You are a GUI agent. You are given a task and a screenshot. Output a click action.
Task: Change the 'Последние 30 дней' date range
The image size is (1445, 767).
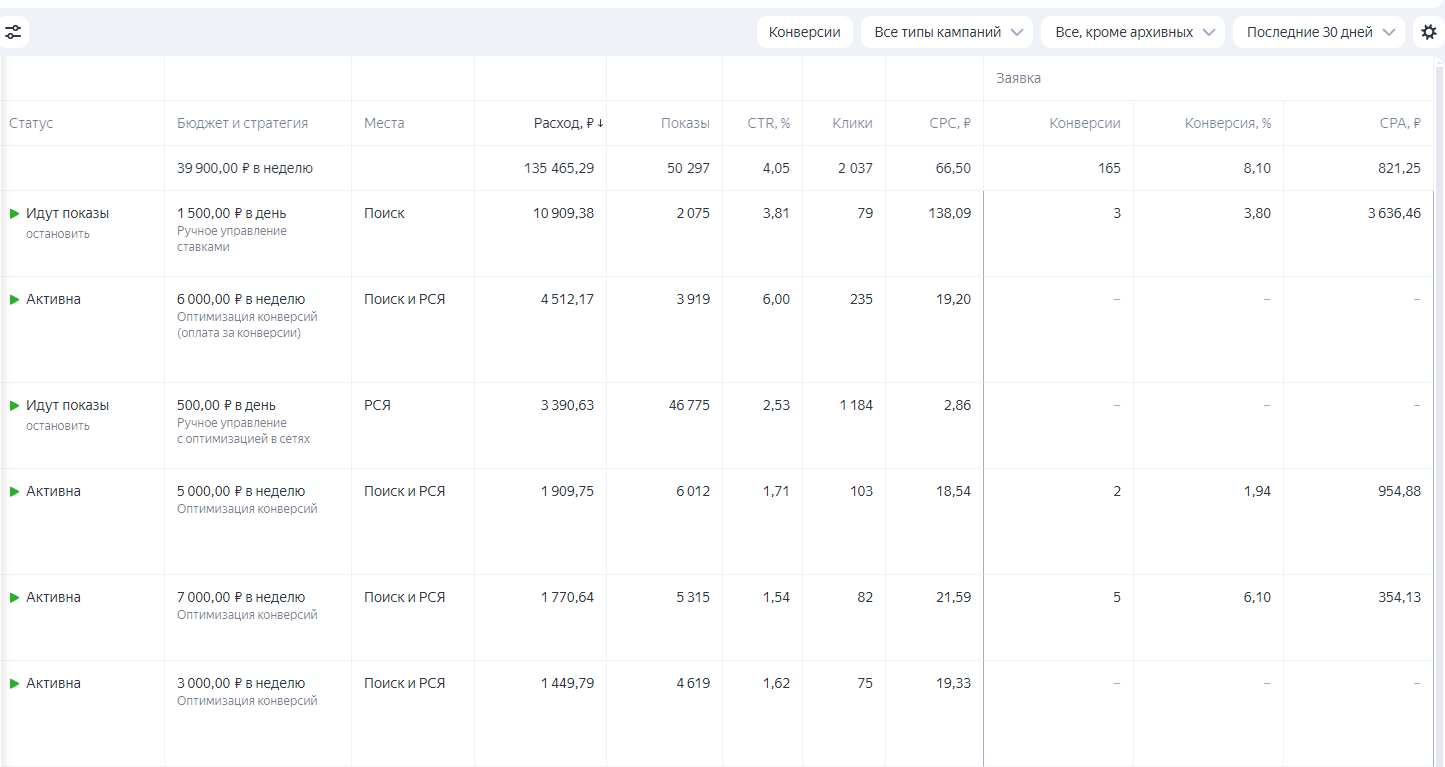1318,32
